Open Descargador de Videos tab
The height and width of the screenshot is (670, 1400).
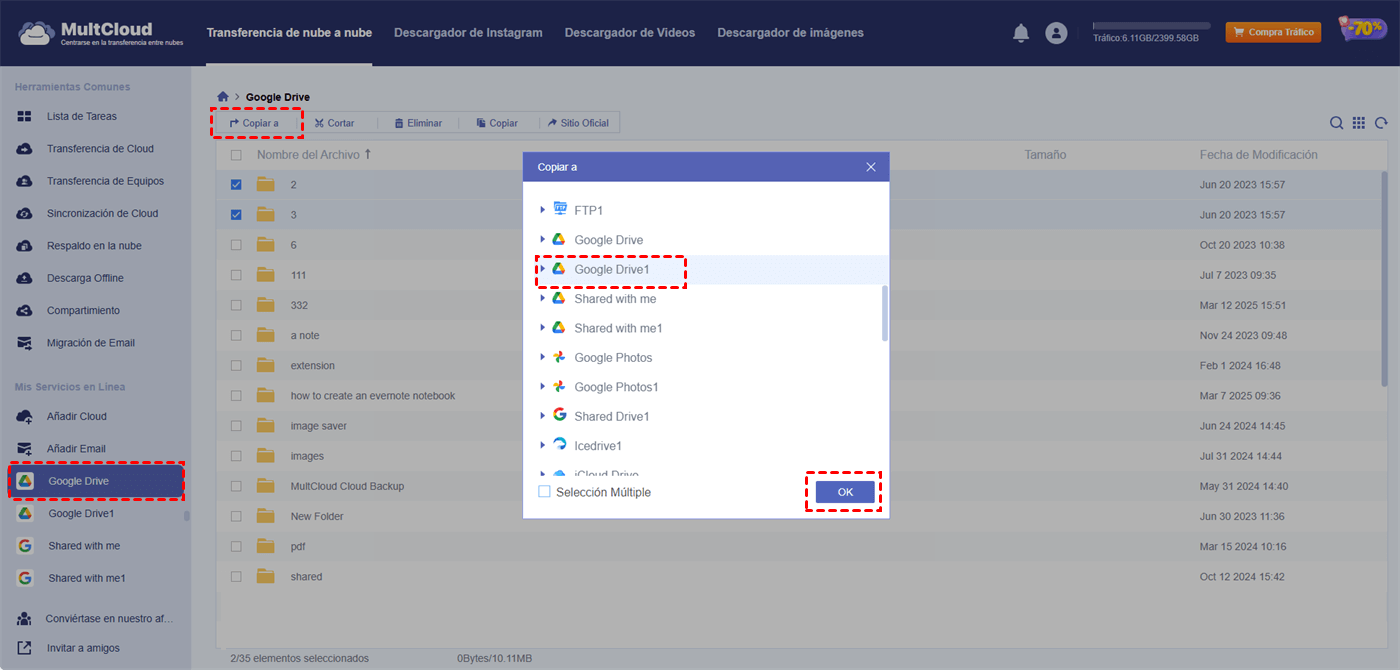coord(630,33)
